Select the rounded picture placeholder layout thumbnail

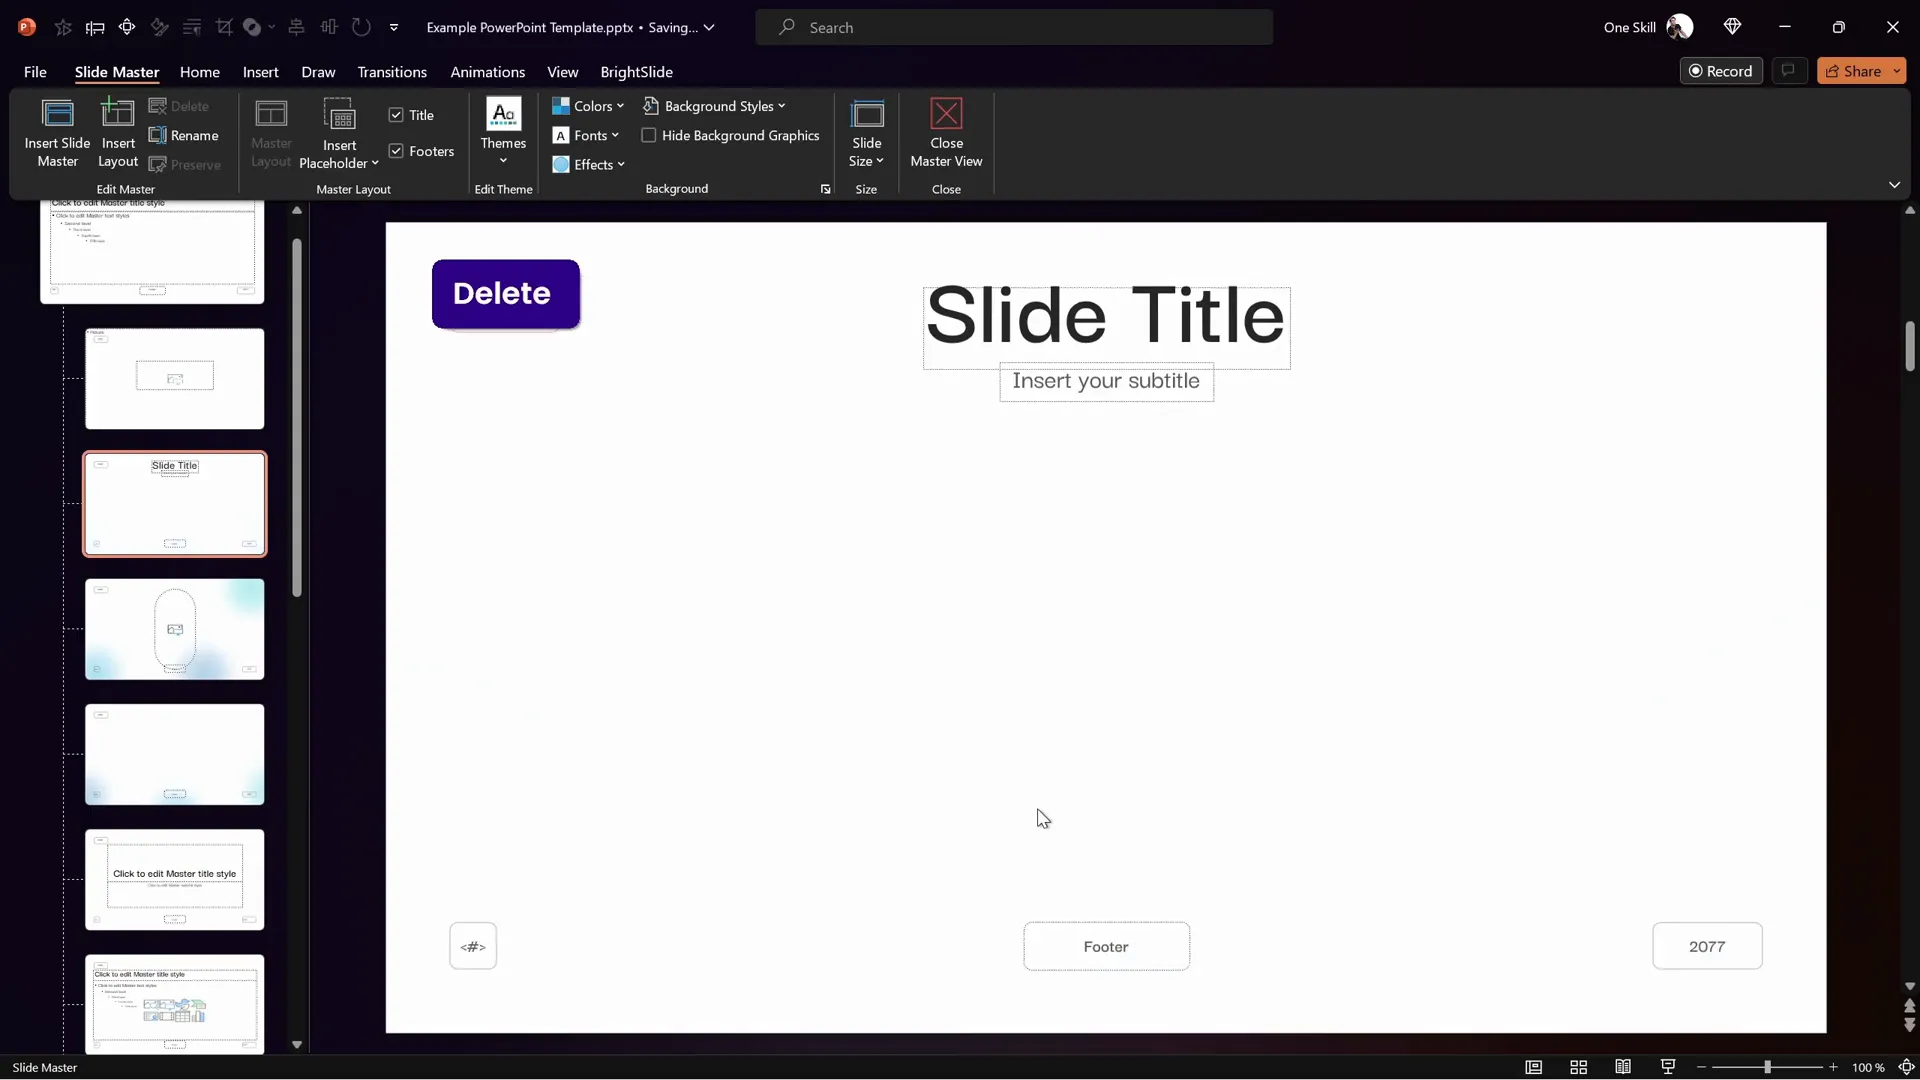tap(175, 629)
